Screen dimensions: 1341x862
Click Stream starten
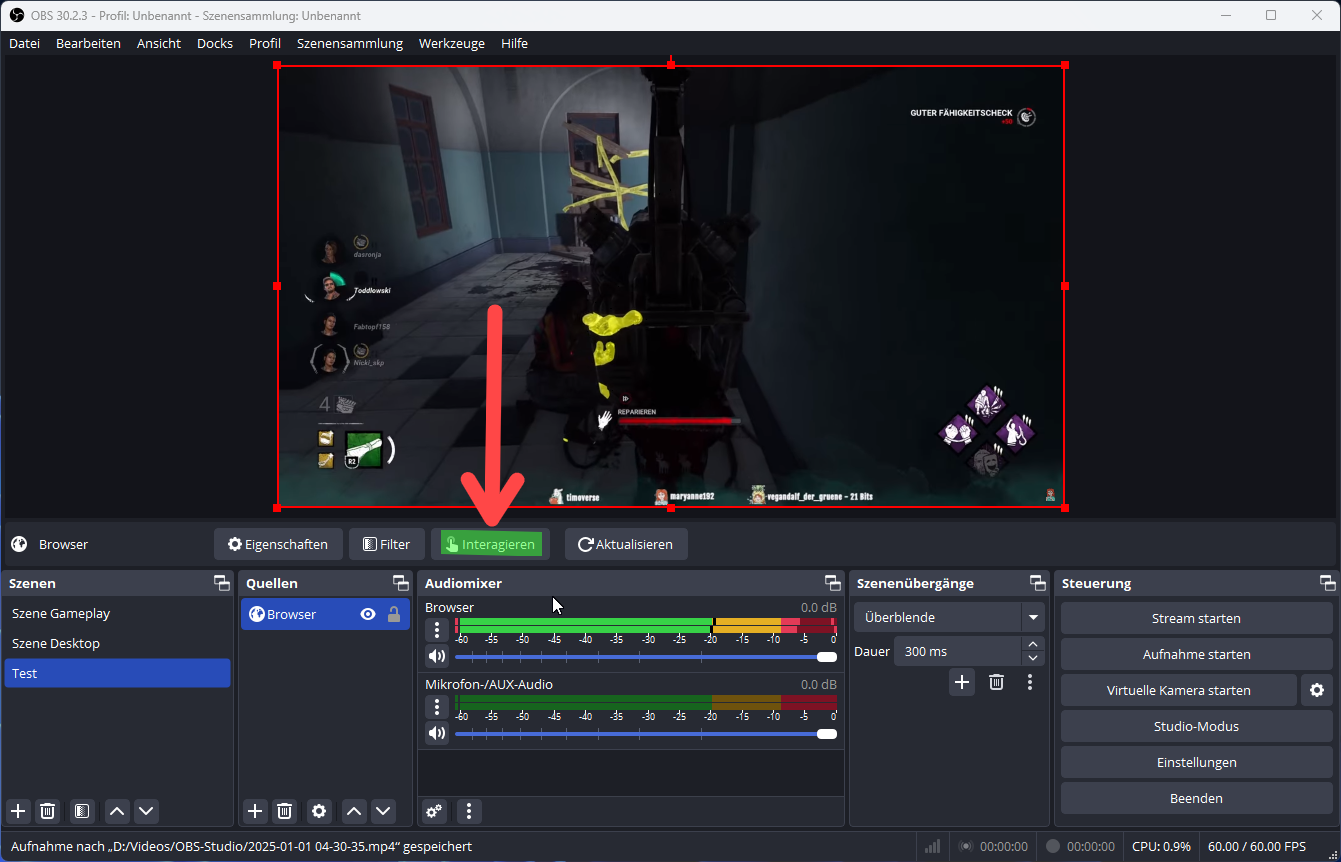tap(1196, 618)
